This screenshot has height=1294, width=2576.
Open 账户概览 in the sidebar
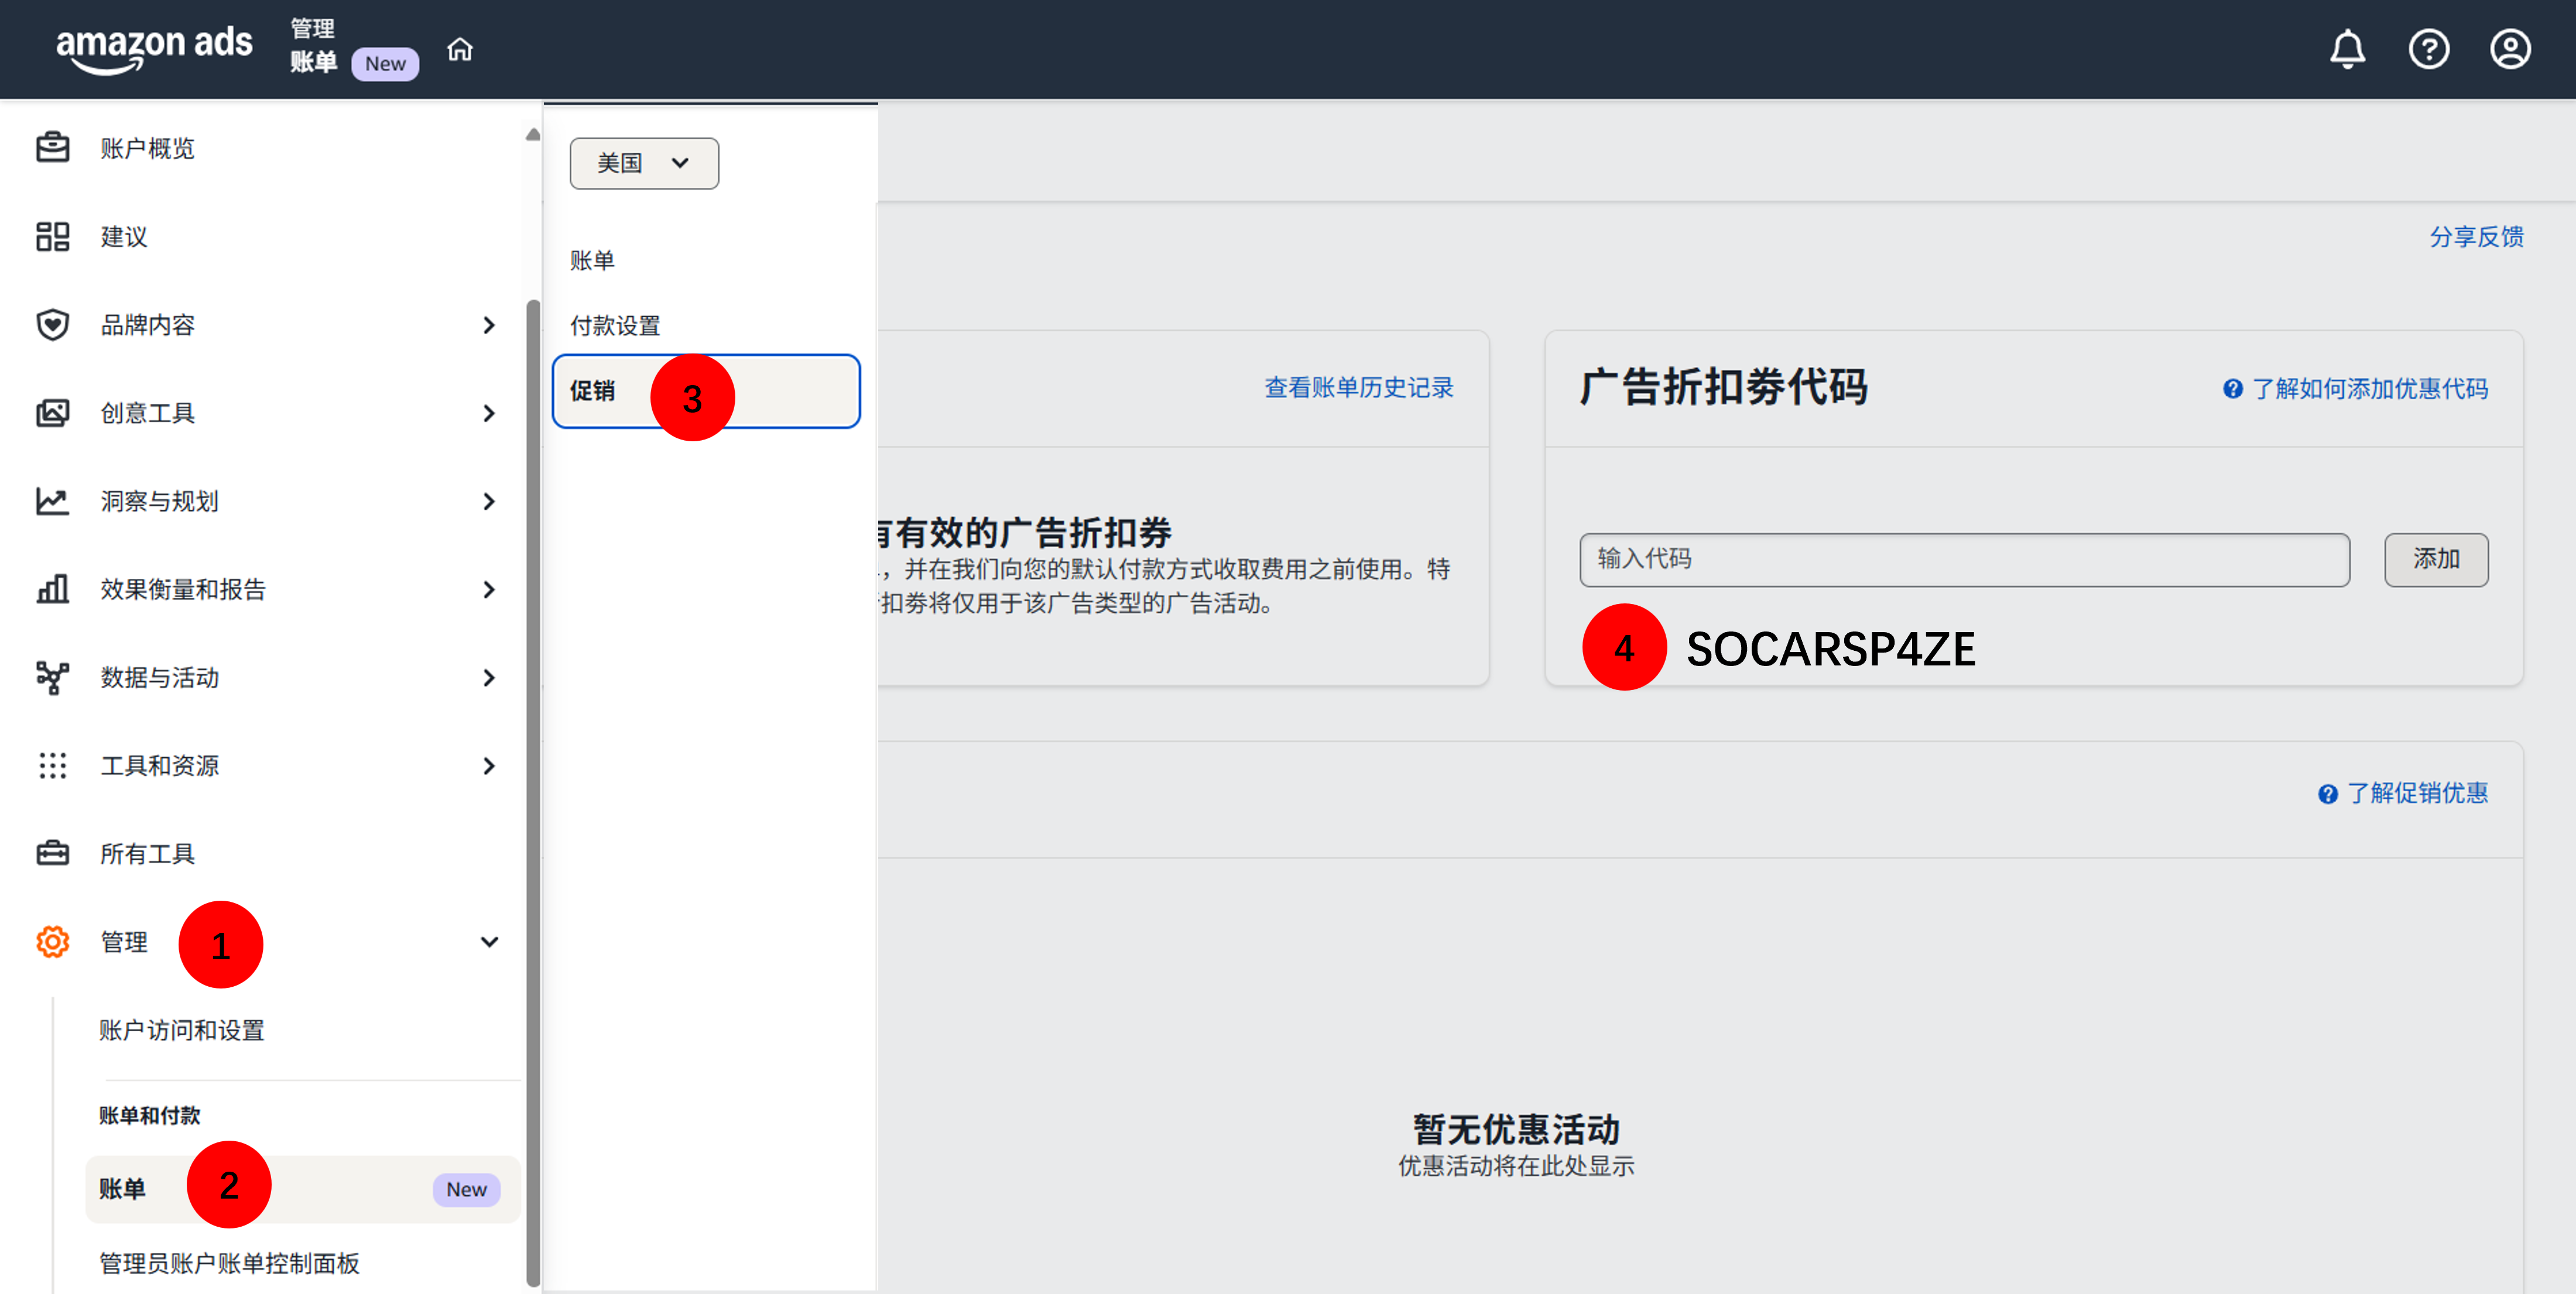point(147,148)
